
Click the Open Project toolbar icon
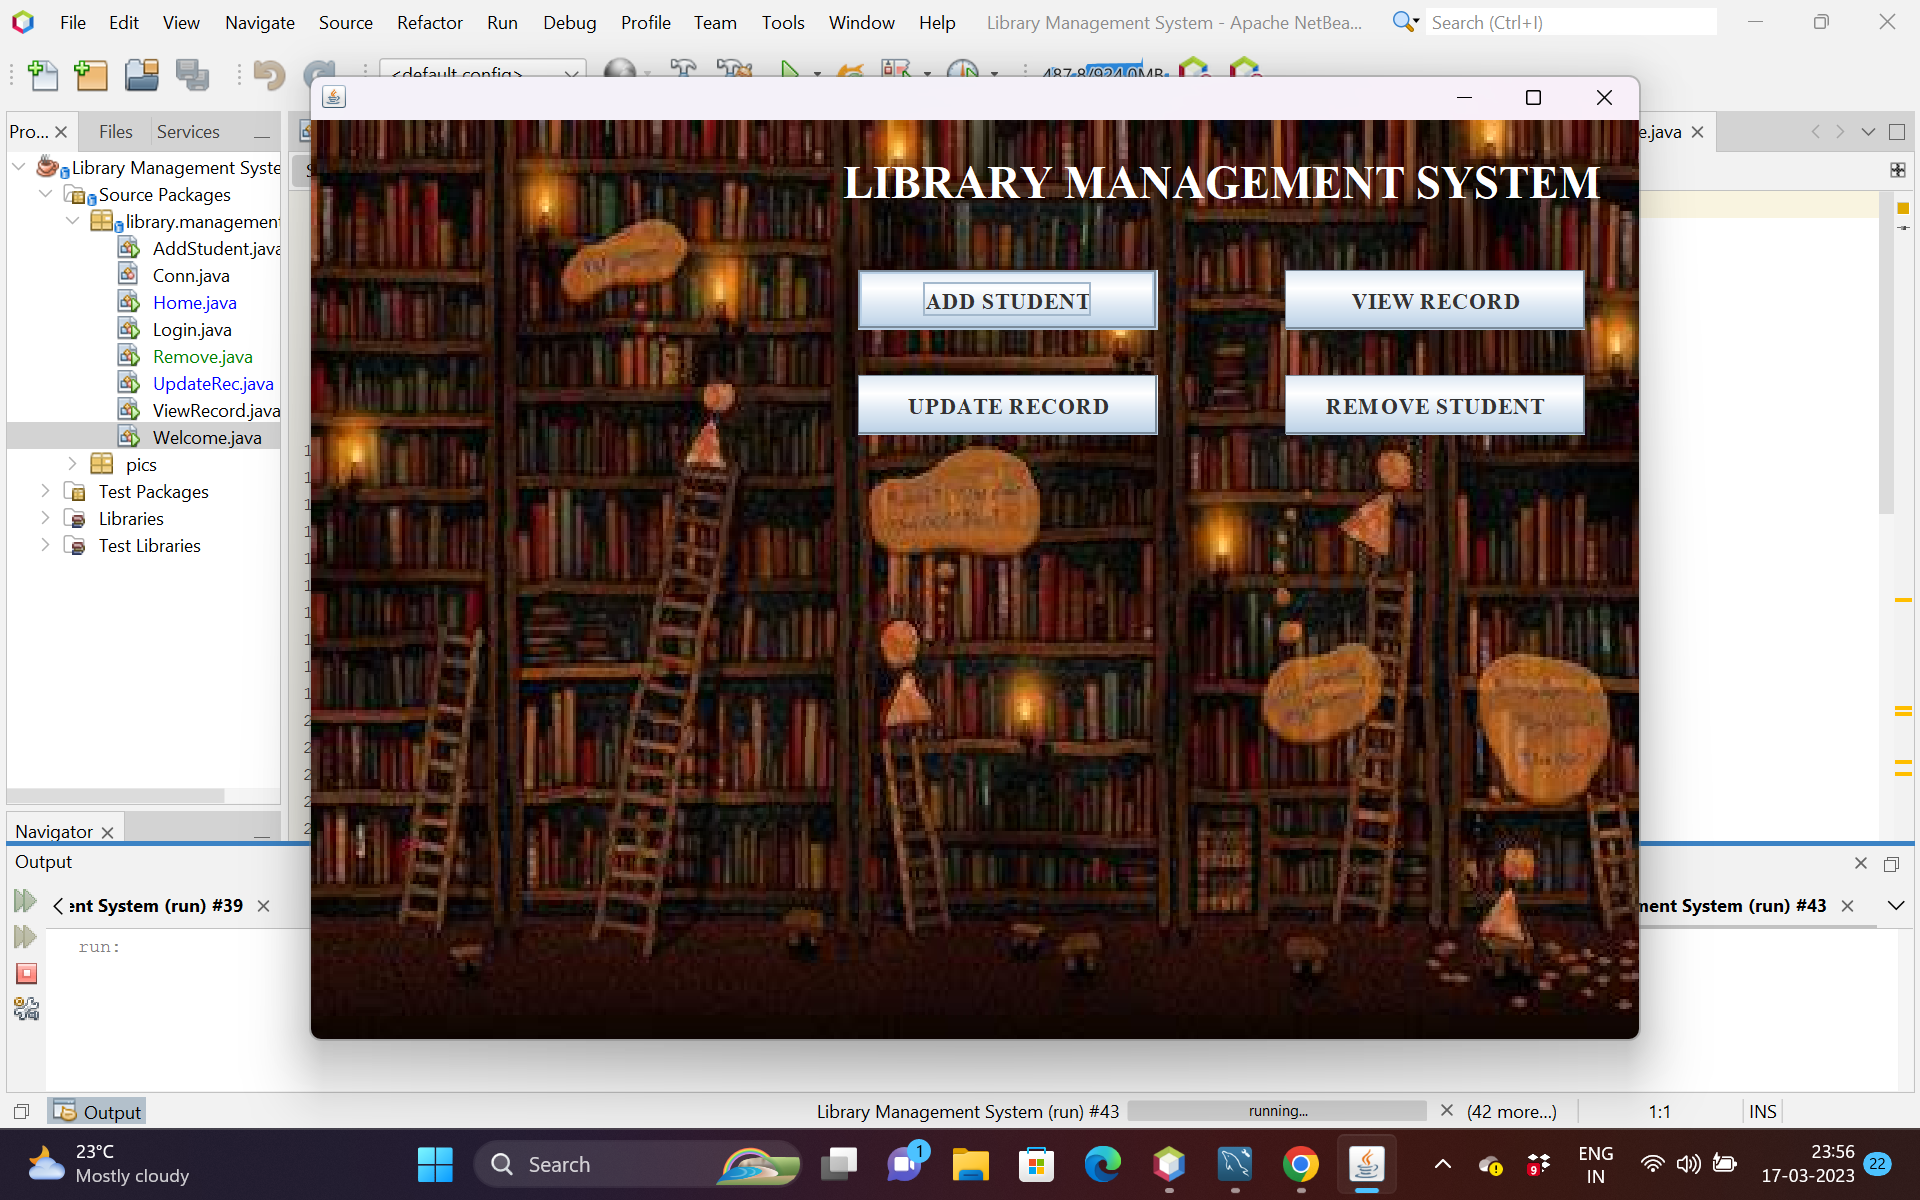coord(141,75)
